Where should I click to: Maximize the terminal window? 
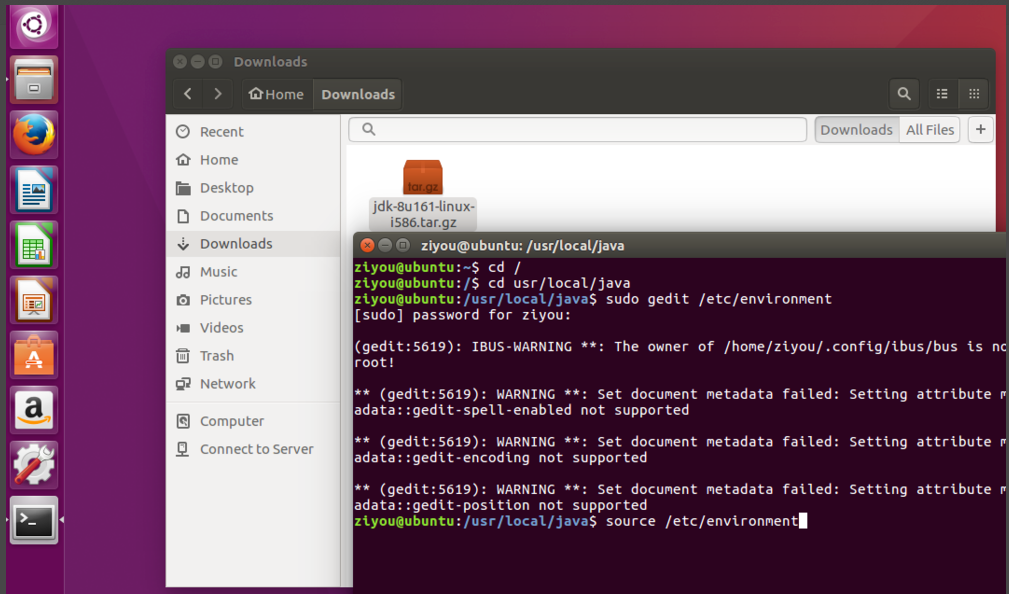tap(403, 245)
